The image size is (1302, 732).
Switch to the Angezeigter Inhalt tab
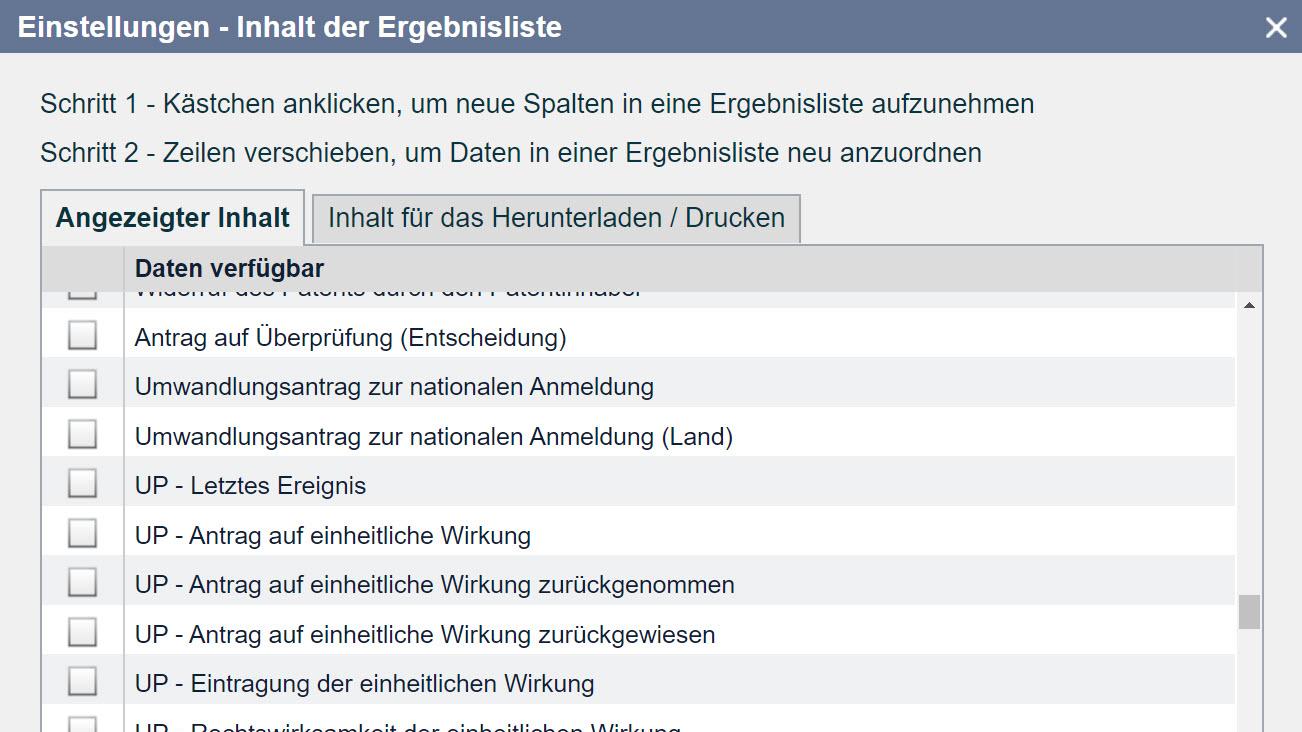point(173,218)
